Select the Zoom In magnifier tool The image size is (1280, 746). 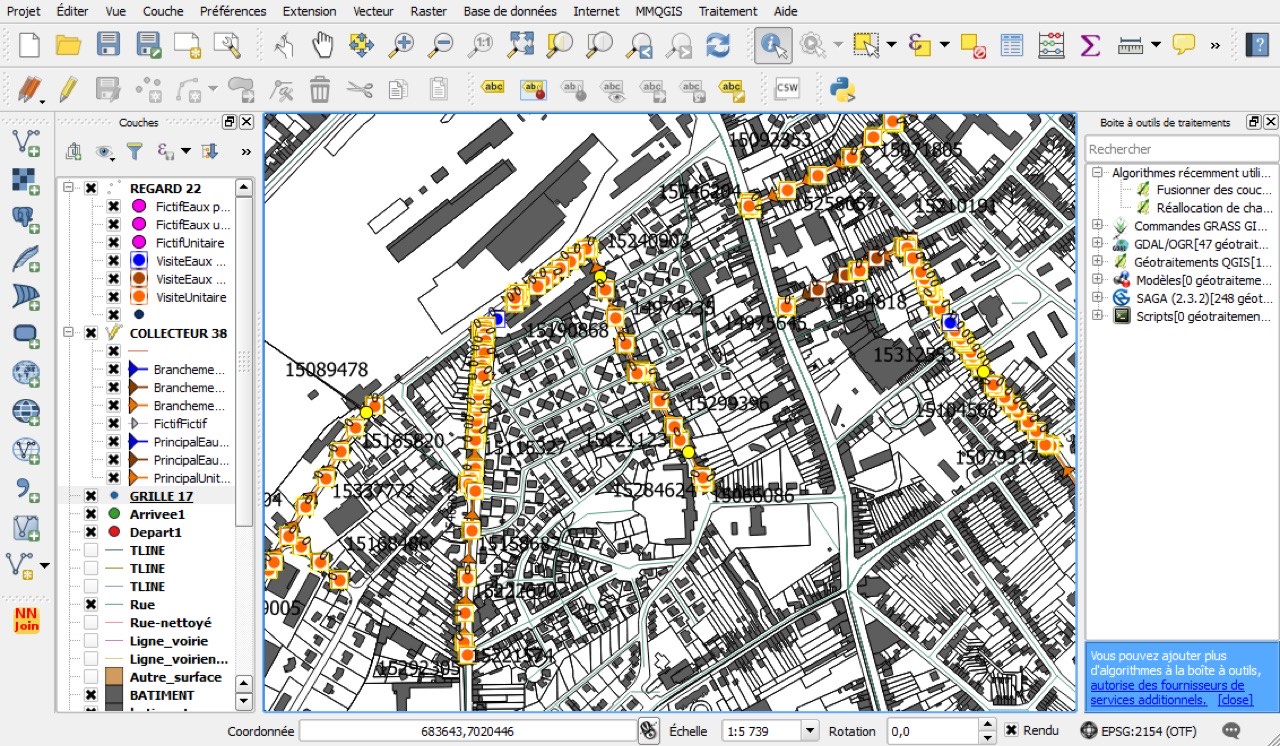click(x=402, y=45)
